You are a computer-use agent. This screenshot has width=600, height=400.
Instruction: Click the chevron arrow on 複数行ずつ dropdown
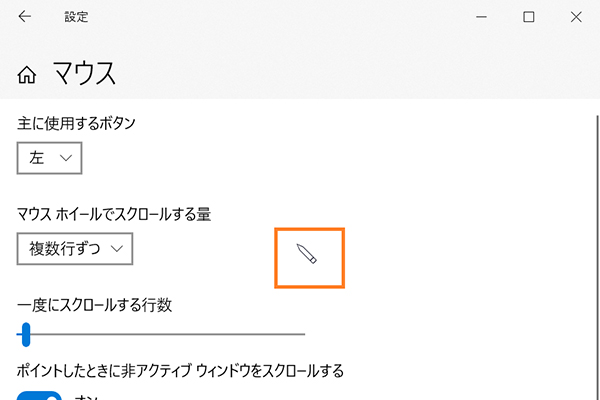[x=117, y=248]
